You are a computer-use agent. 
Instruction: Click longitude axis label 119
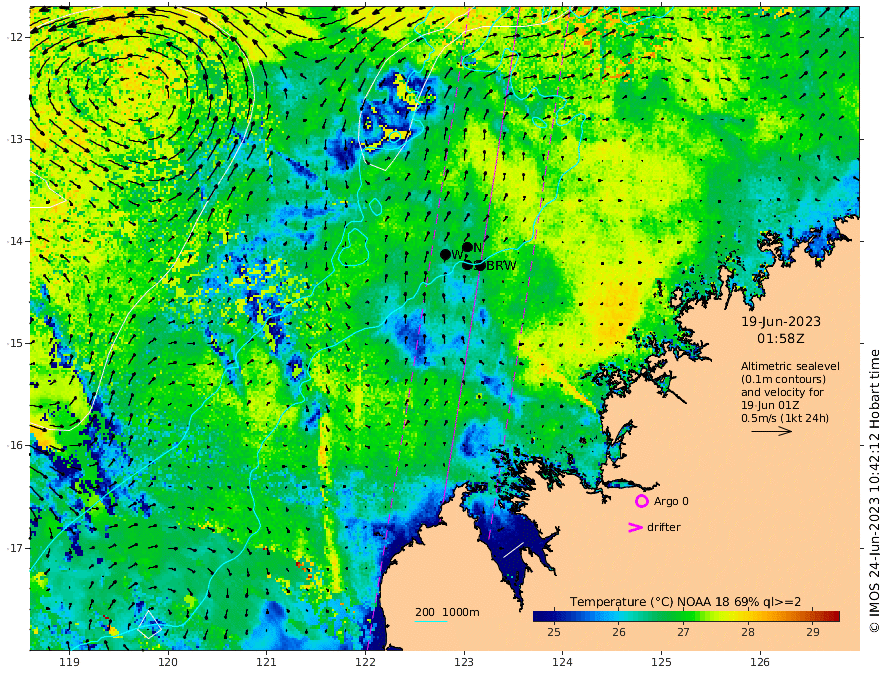point(69,662)
